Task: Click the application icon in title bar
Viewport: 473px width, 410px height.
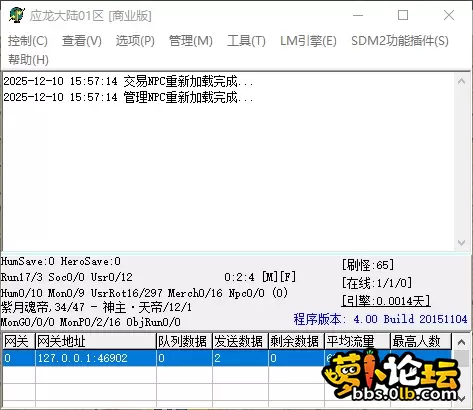Action: [17, 15]
